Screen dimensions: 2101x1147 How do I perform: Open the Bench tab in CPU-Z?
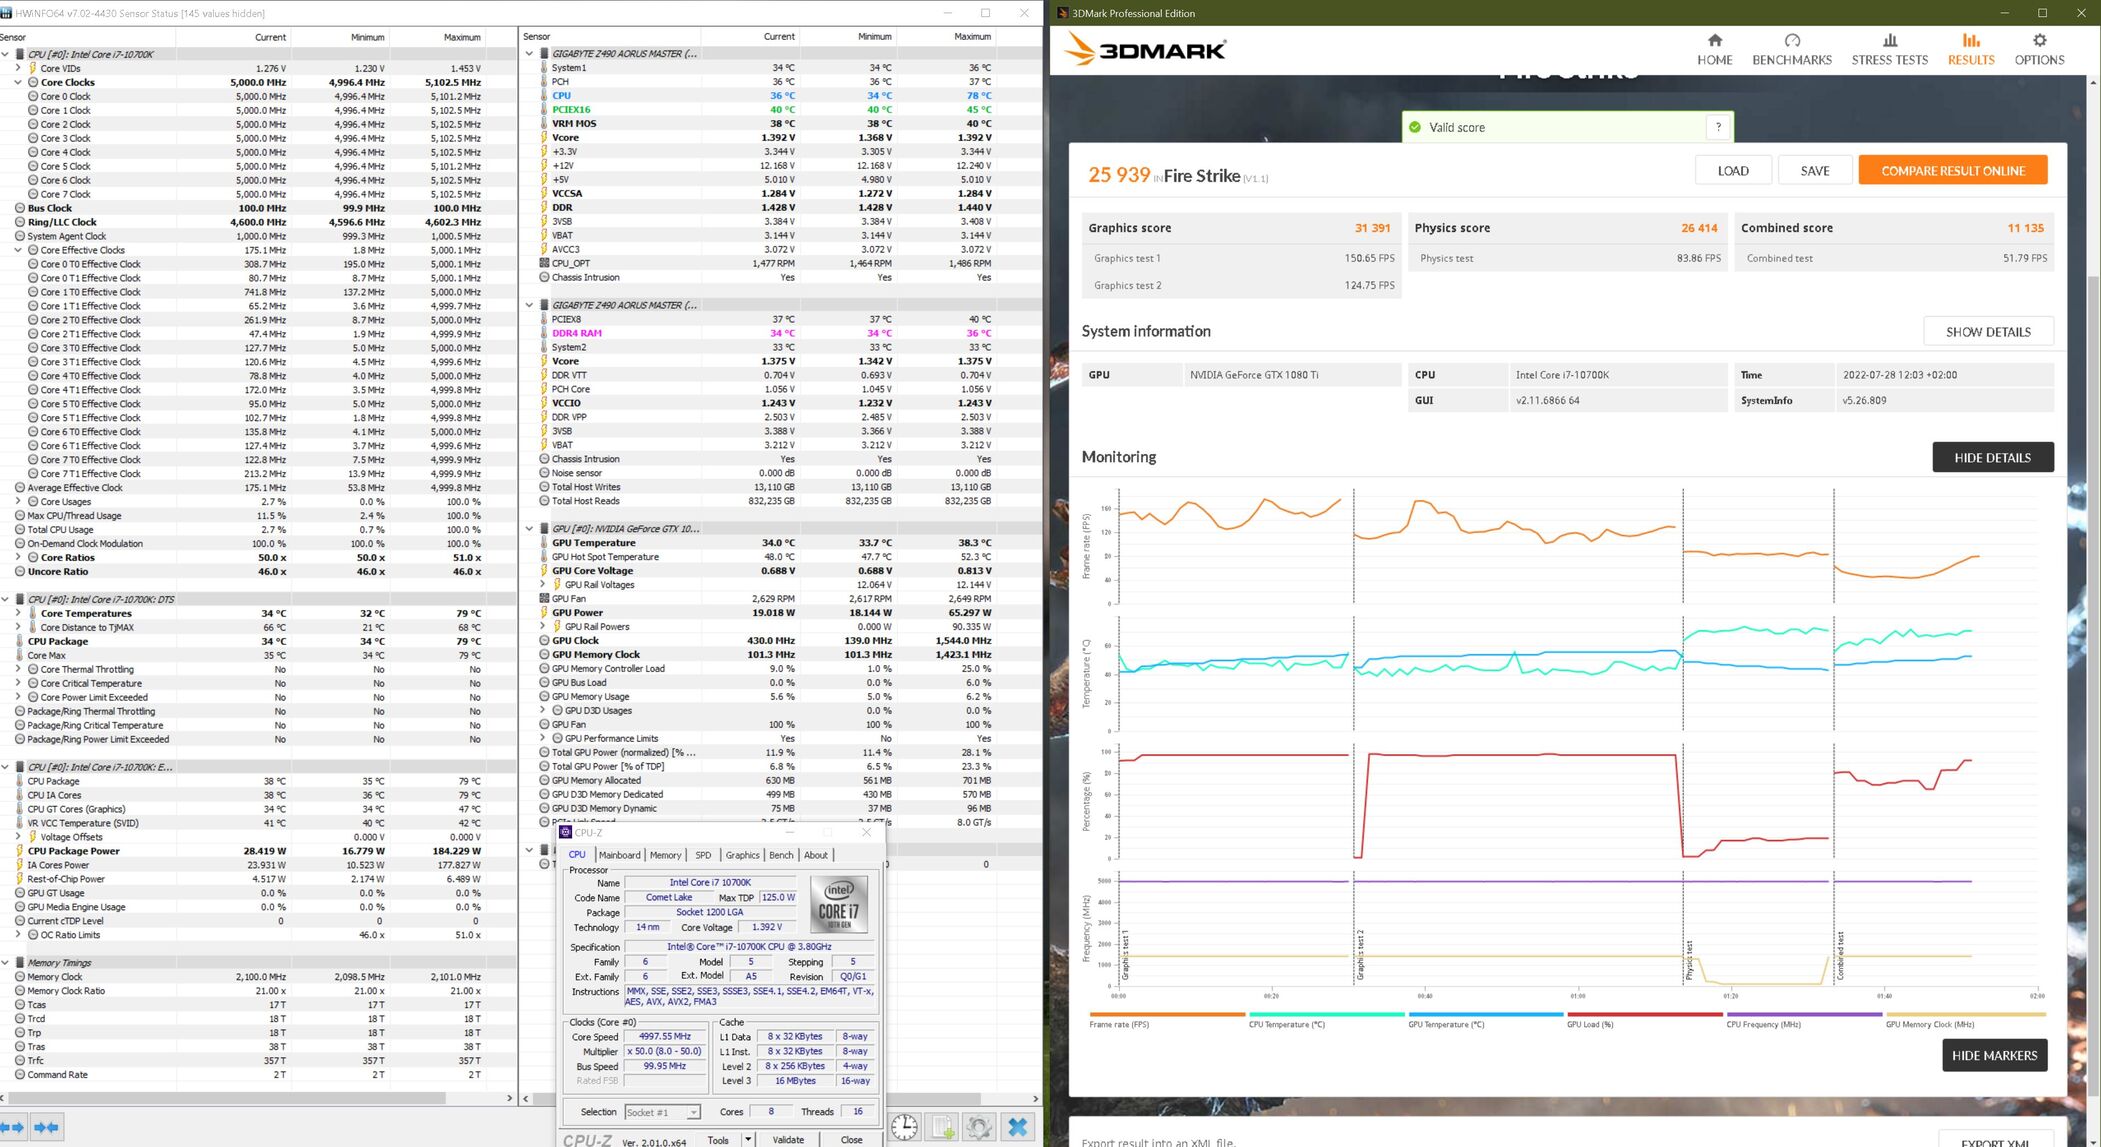pyautogui.click(x=781, y=855)
